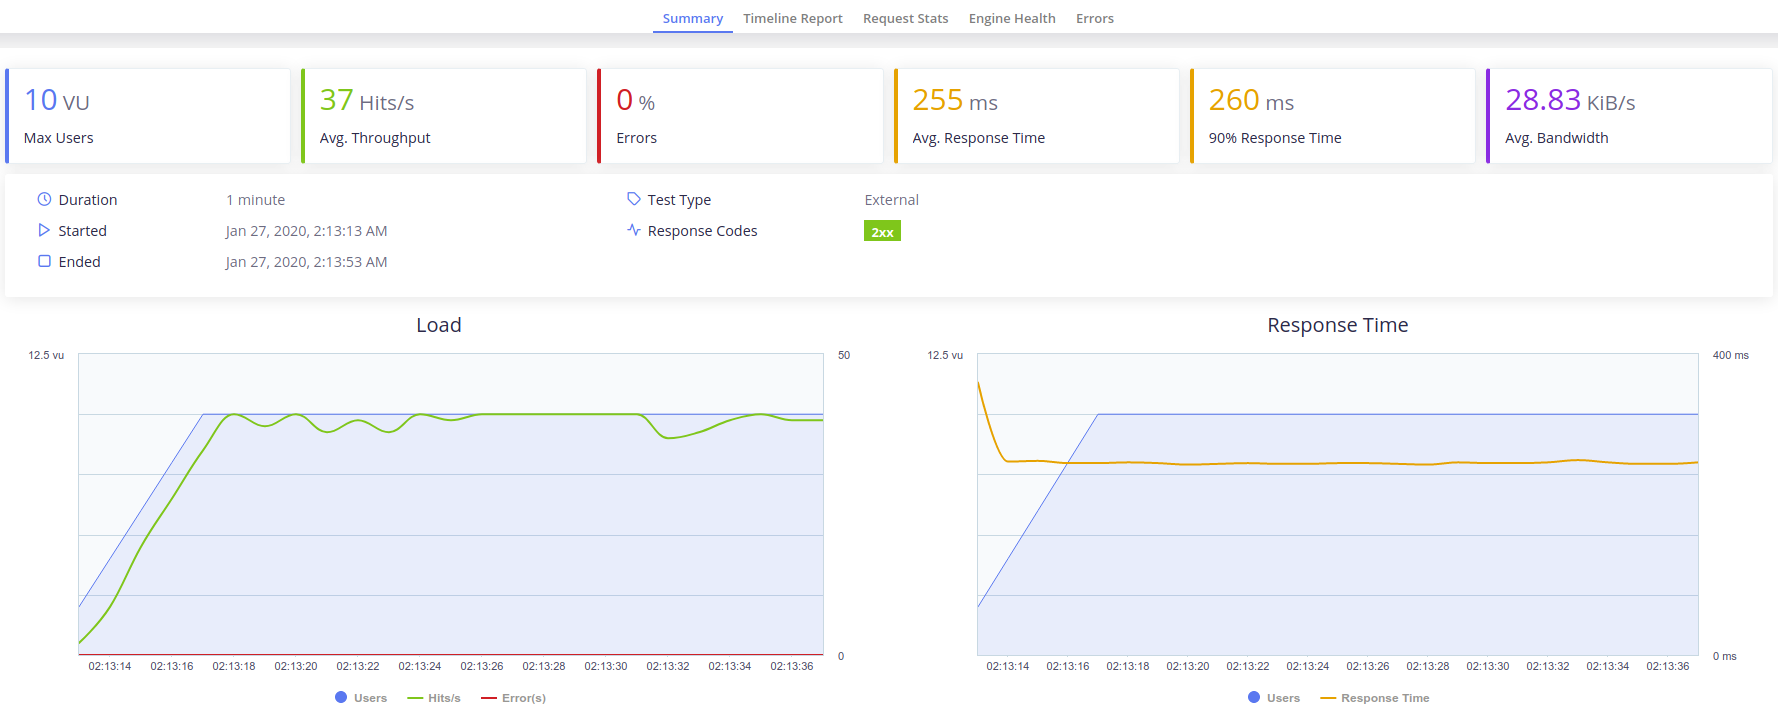Click the Duration clock icon
The width and height of the screenshot is (1778, 726).
pyautogui.click(x=44, y=199)
